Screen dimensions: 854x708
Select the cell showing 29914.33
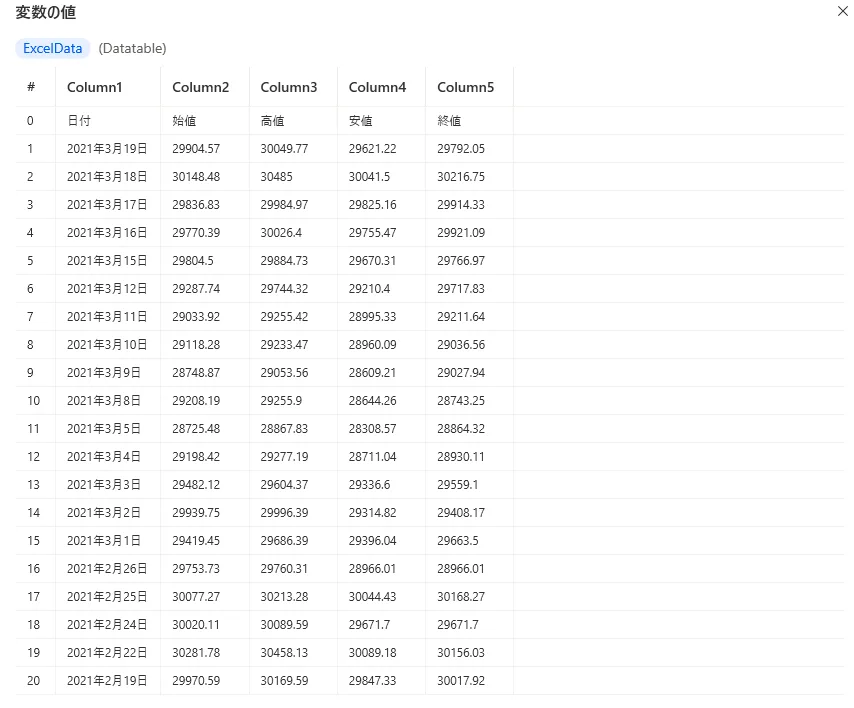coord(460,205)
